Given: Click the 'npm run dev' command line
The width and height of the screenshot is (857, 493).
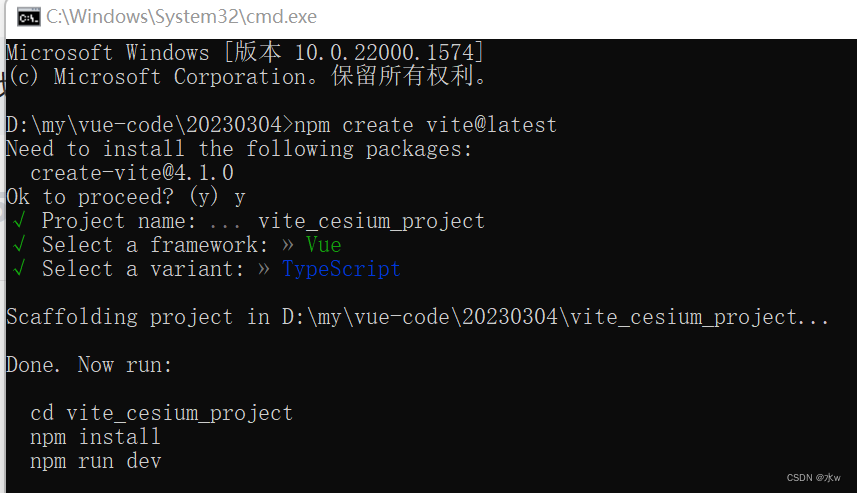Looking at the screenshot, I should tap(96, 461).
